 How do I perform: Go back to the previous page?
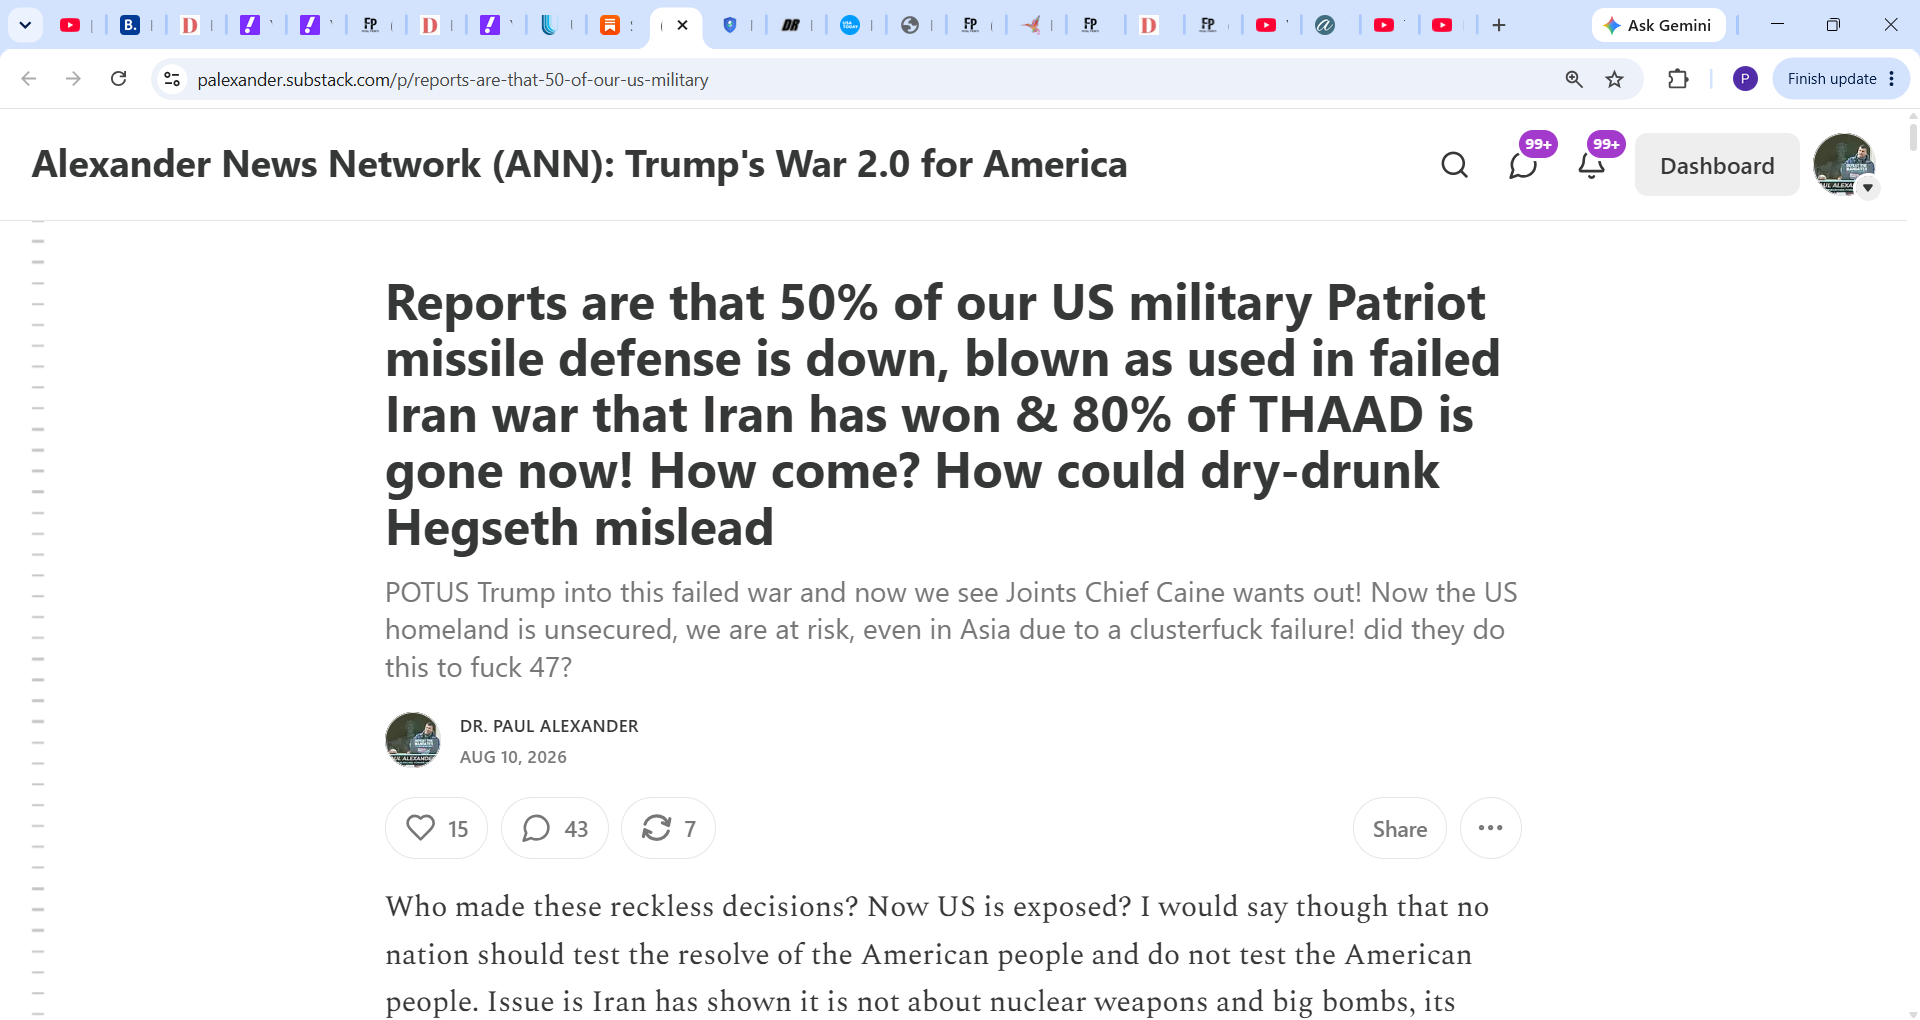point(29,79)
